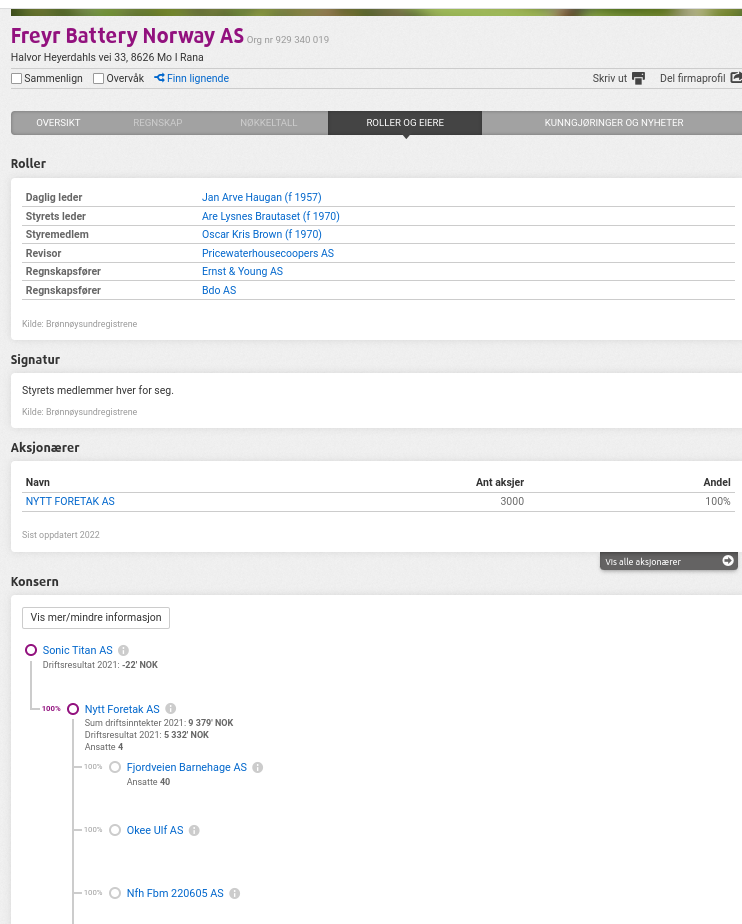This screenshot has height=924, width=742.
Task: Open Fjordveien Barnehage AS company link
Action: coord(186,767)
